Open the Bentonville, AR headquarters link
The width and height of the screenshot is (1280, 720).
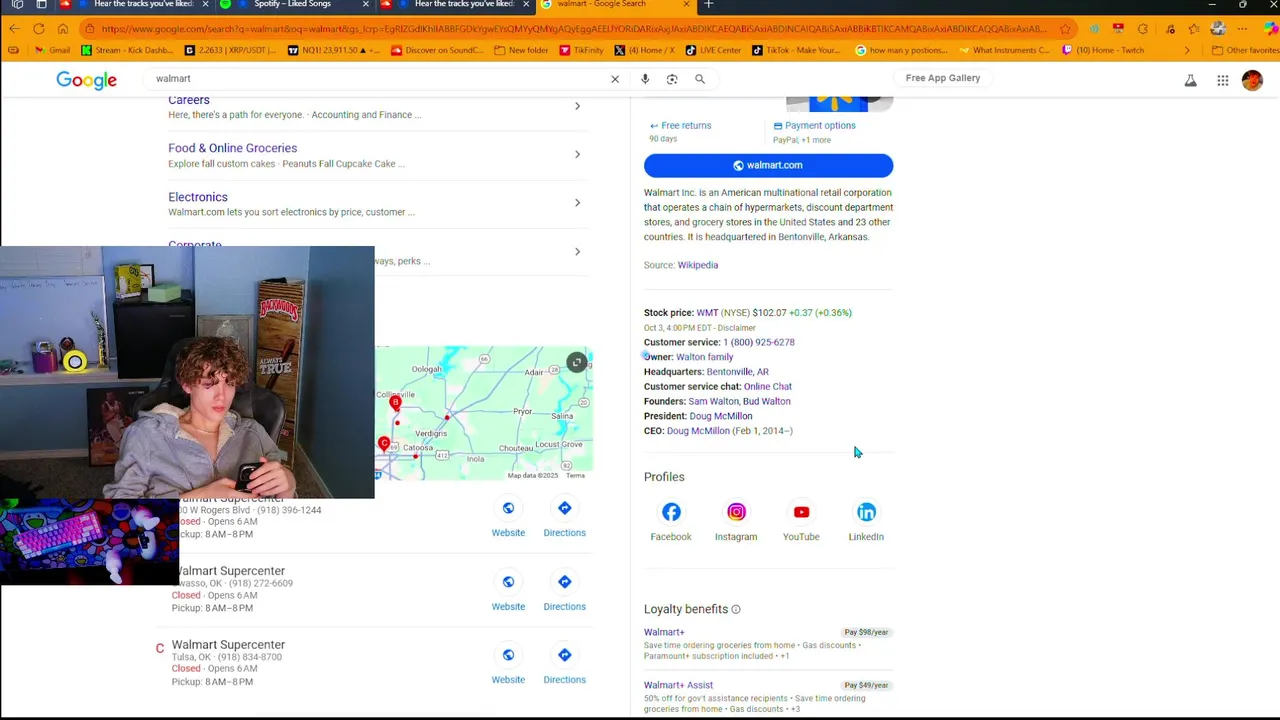pos(738,372)
